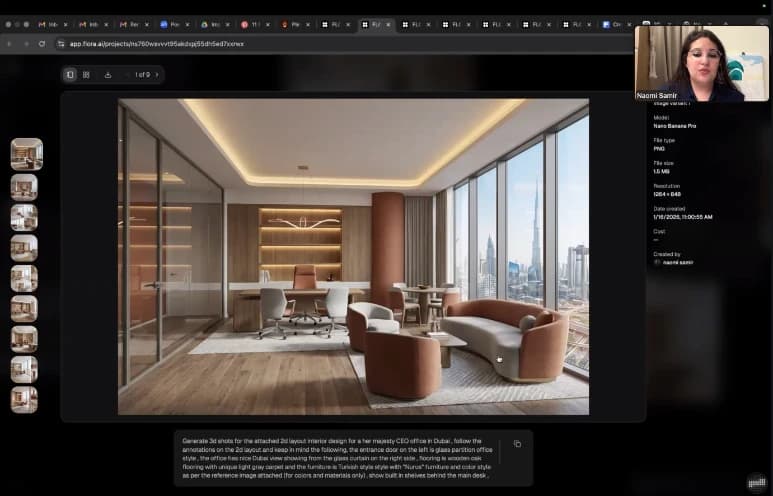Select the third thumbnail in the strip
The height and width of the screenshot is (496, 773).
tap(24, 217)
